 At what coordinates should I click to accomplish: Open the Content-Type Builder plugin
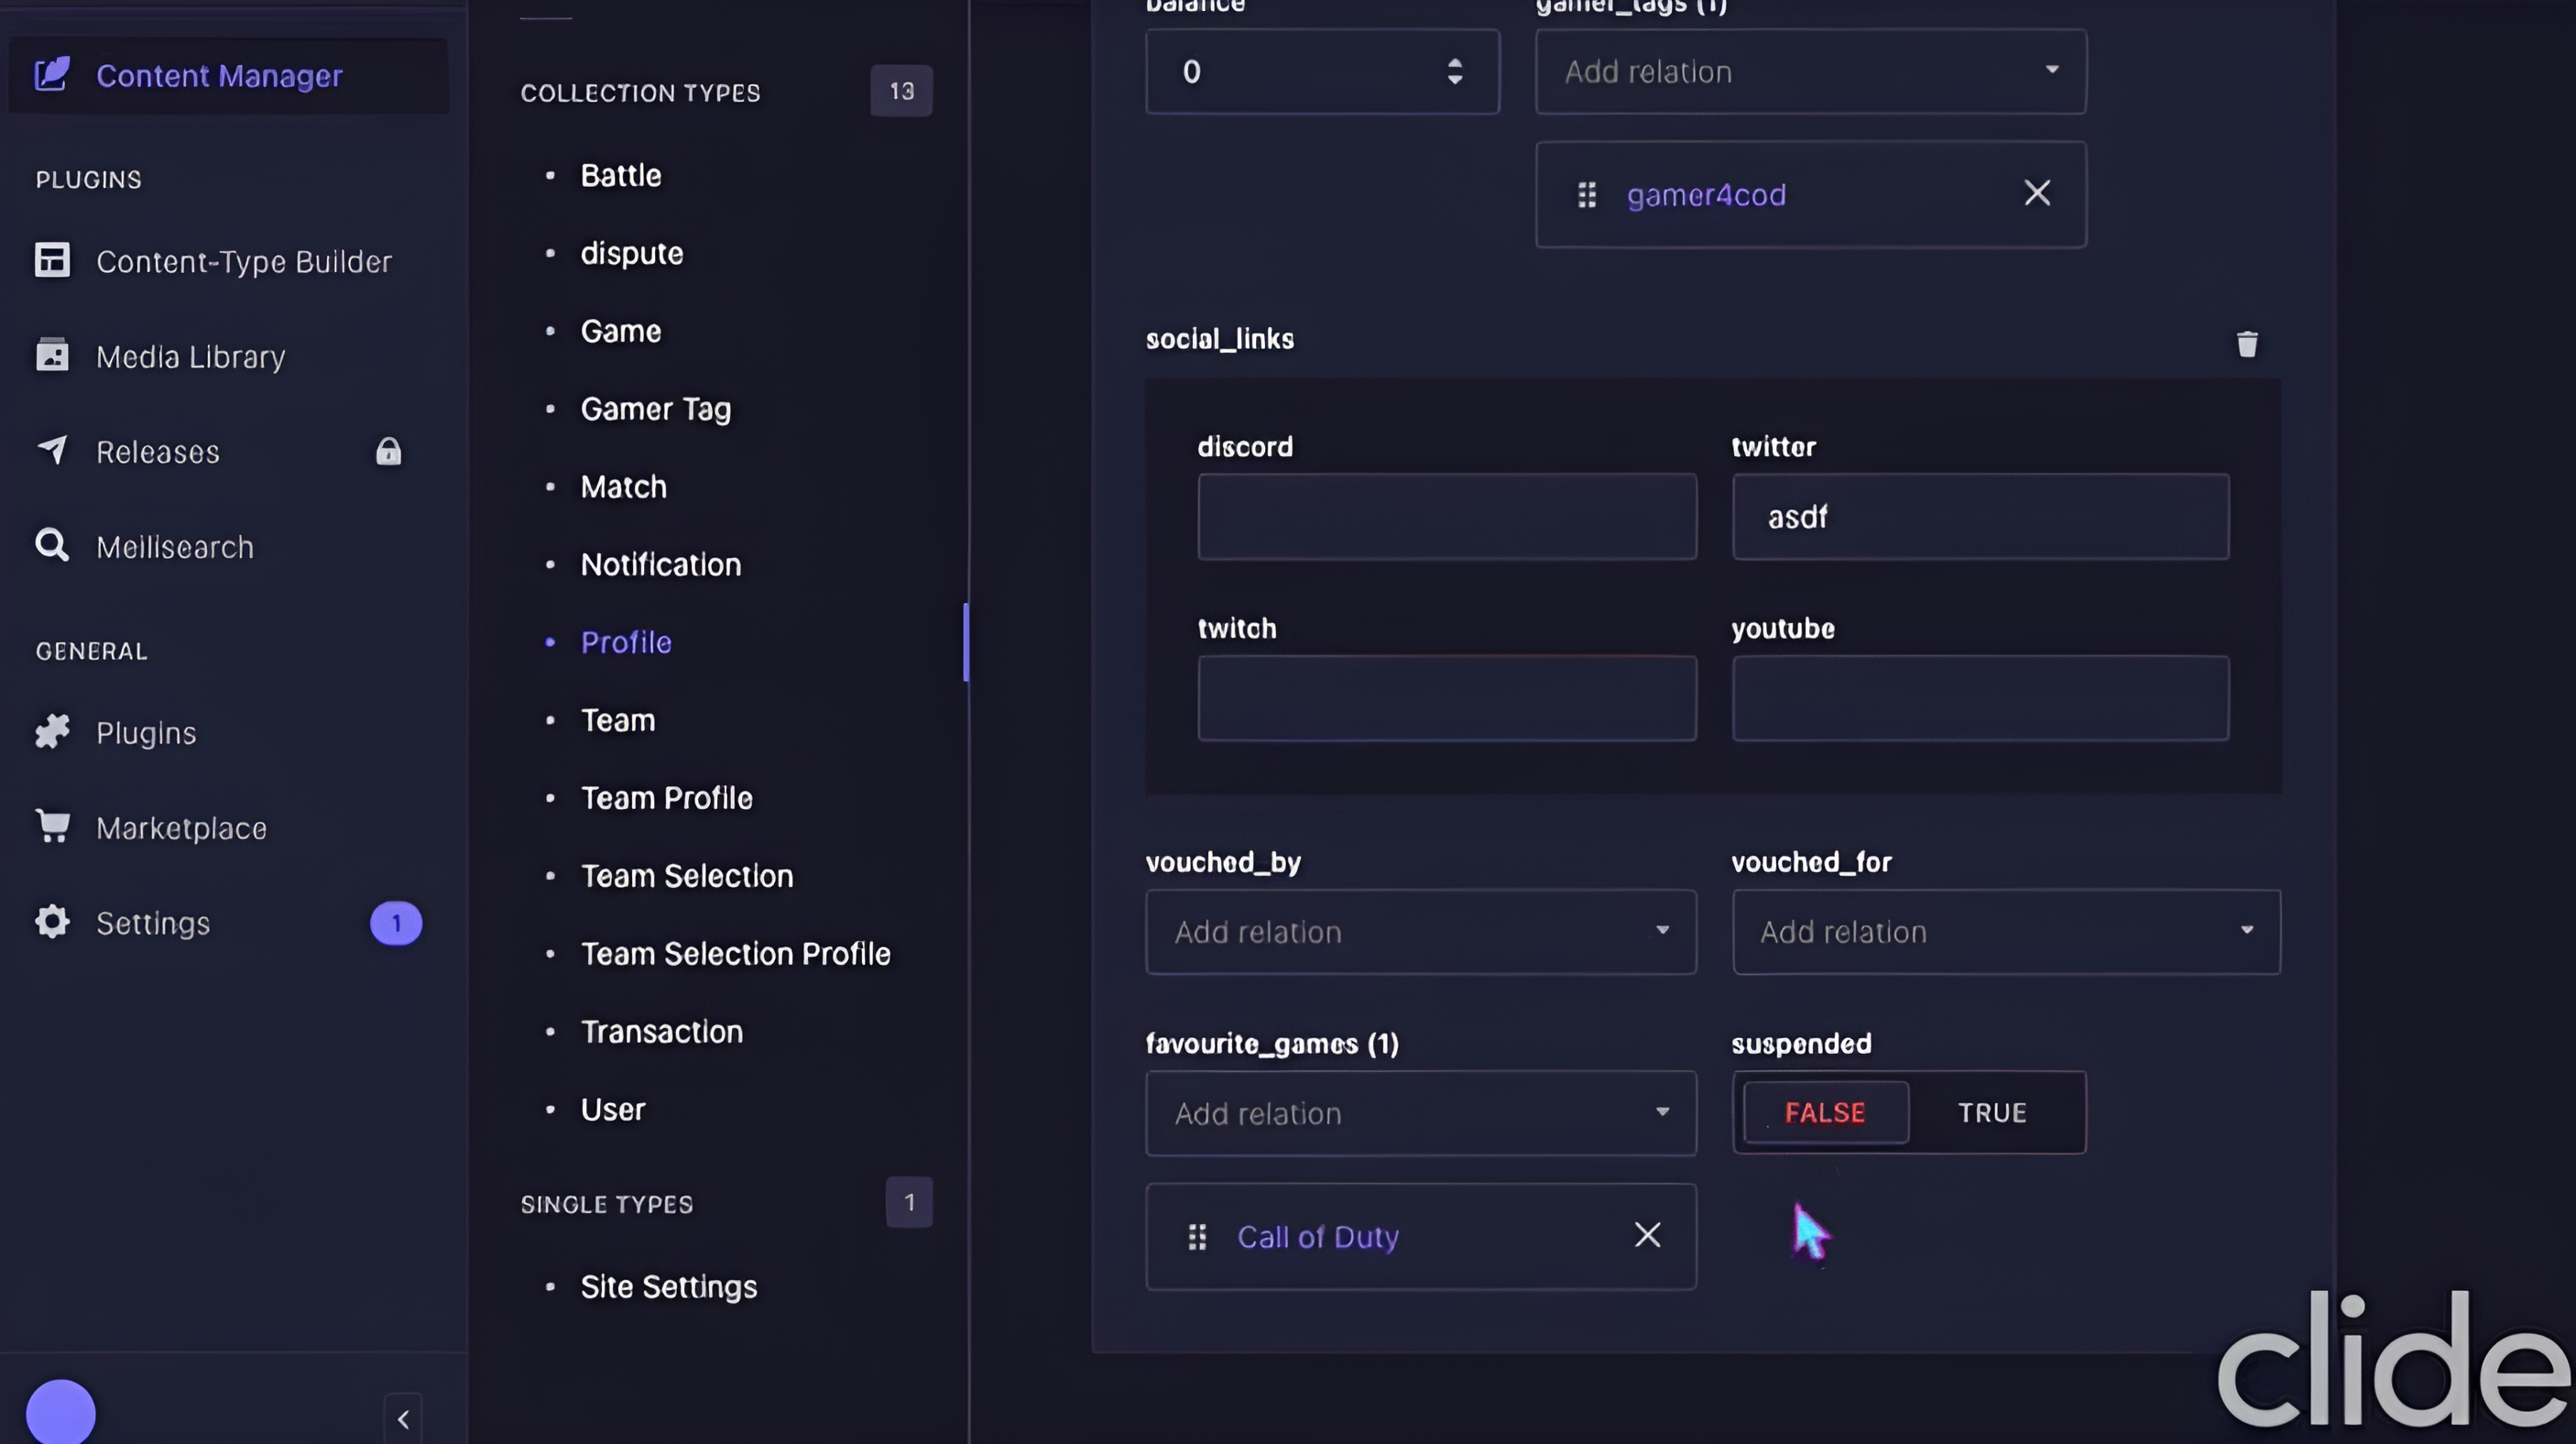coord(243,261)
